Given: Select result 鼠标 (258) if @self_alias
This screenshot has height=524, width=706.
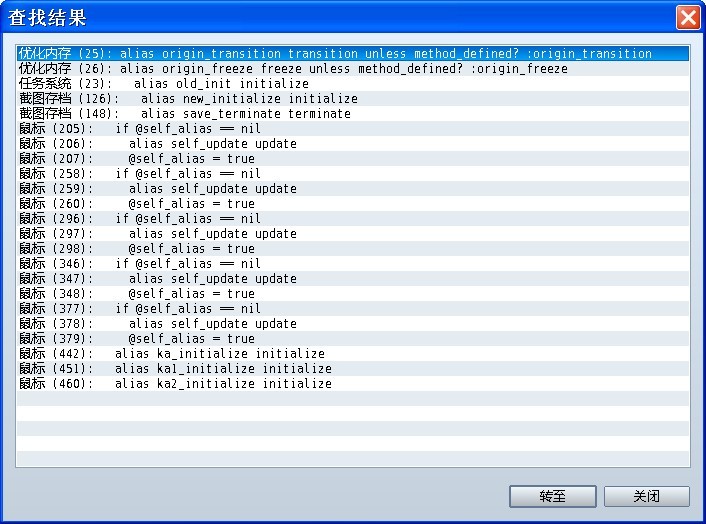Looking at the screenshot, I should pyautogui.click(x=353, y=174).
